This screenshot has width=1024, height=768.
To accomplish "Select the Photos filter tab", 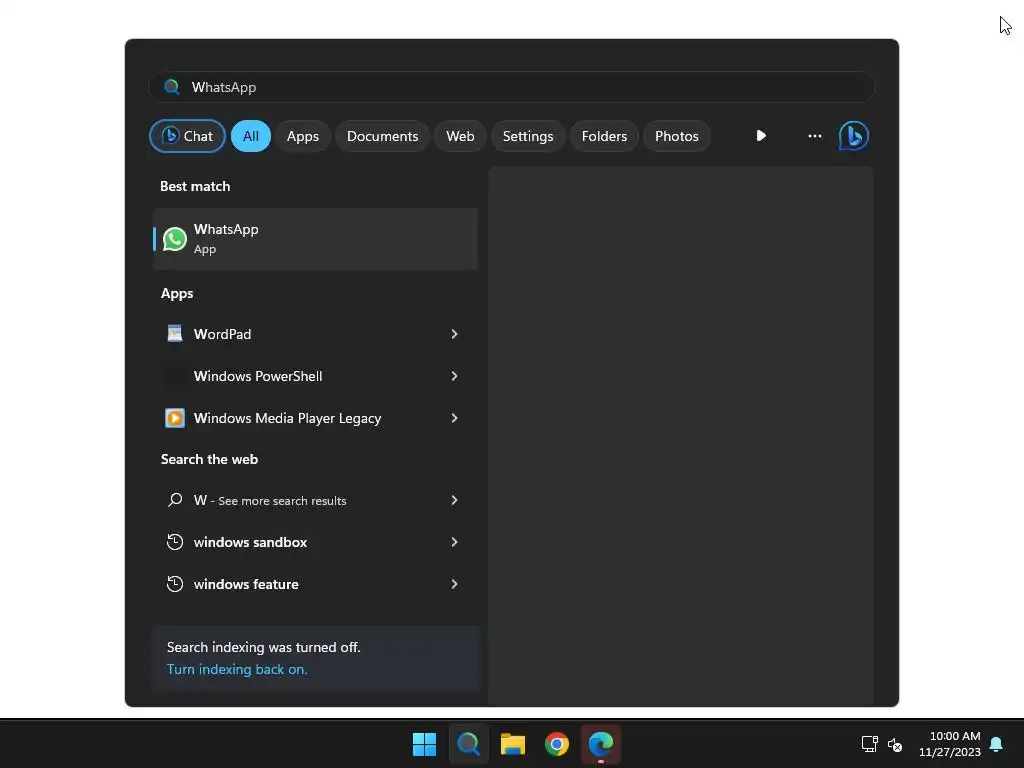I will [x=677, y=136].
